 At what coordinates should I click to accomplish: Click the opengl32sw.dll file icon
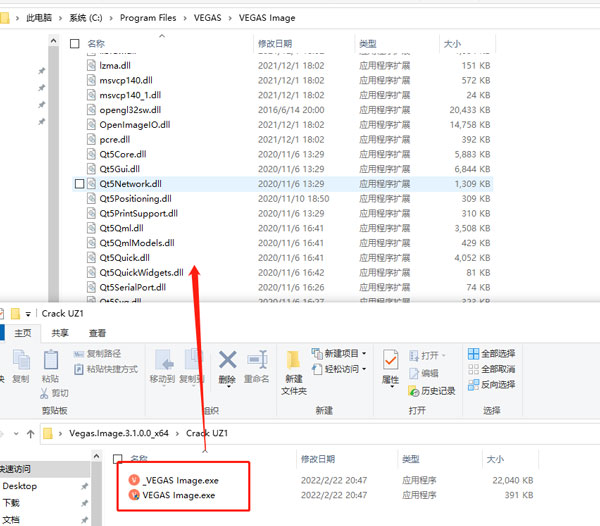click(x=91, y=110)
